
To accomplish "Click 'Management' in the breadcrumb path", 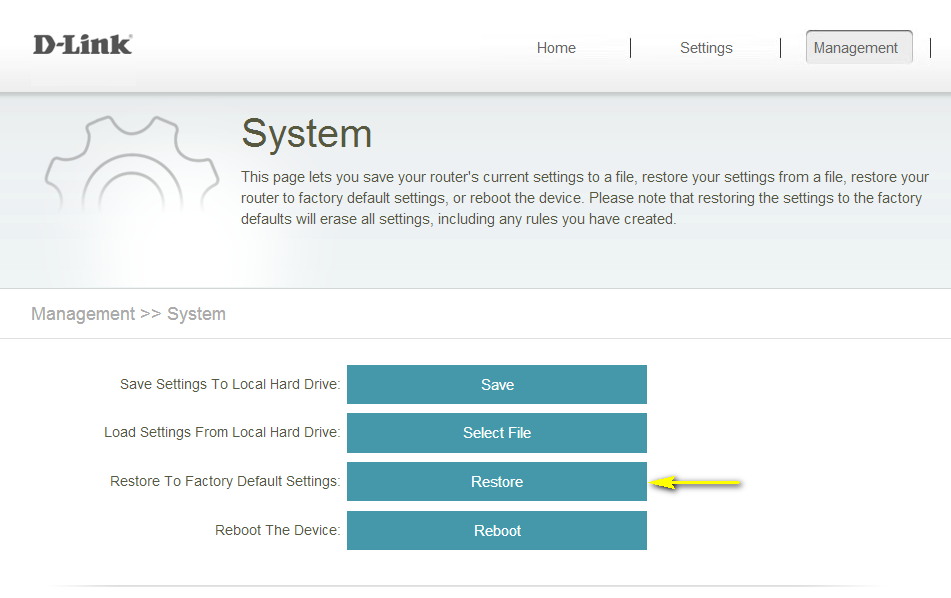I will (83, 314).
